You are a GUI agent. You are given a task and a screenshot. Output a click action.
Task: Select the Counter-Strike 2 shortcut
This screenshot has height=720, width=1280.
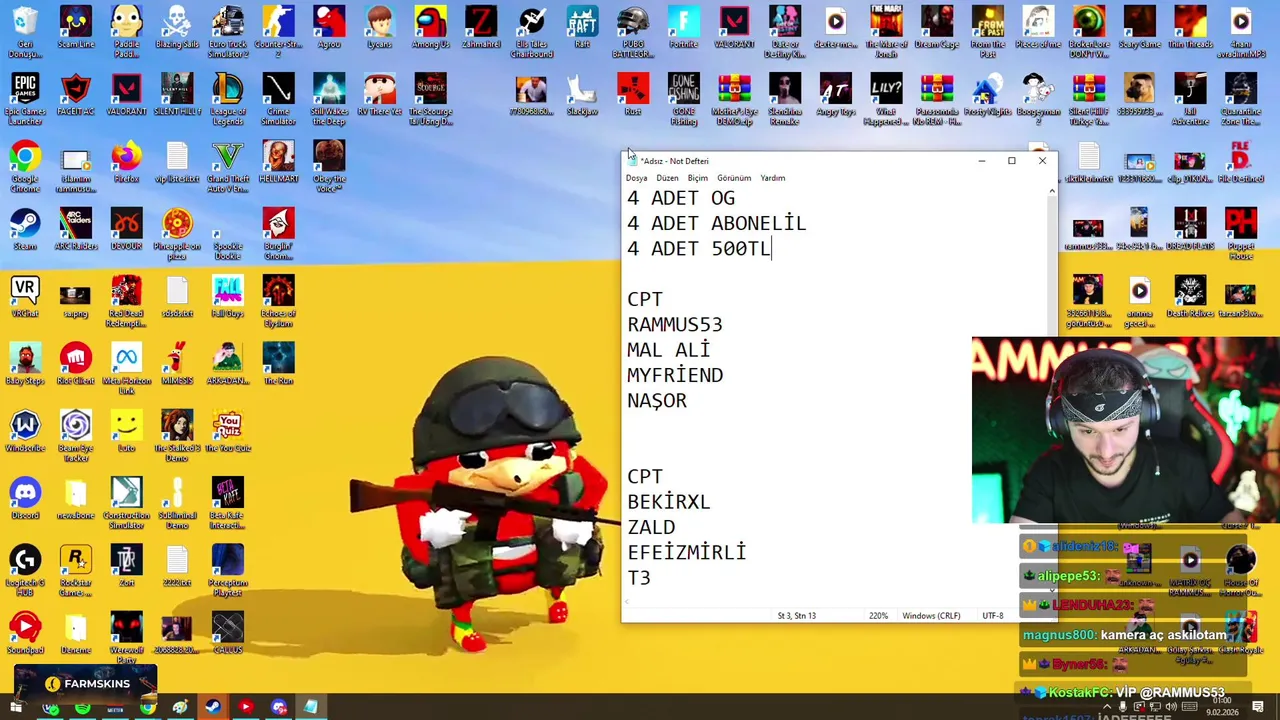point(278,32)
